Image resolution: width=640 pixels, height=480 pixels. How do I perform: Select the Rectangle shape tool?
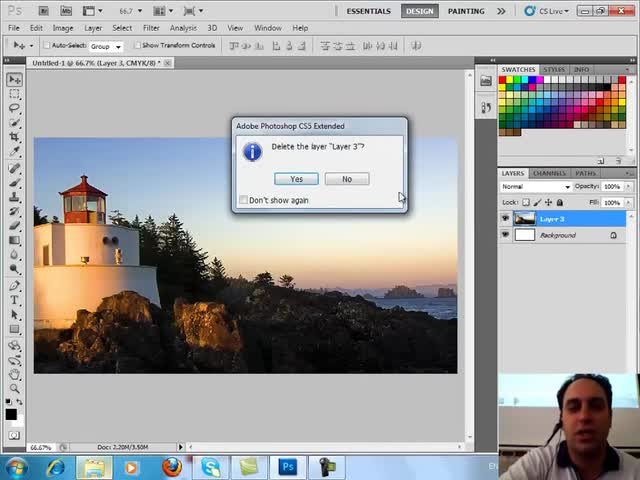coord(14,329)
